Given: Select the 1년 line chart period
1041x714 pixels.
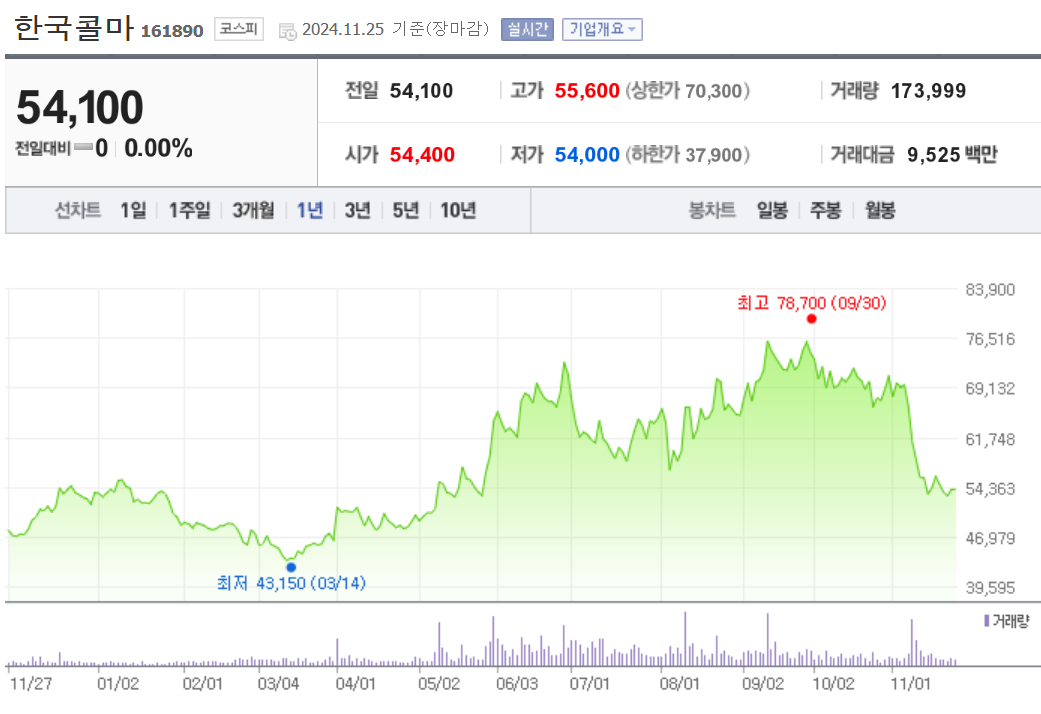Looking at the screenshot, I should [x=309, y=211].
